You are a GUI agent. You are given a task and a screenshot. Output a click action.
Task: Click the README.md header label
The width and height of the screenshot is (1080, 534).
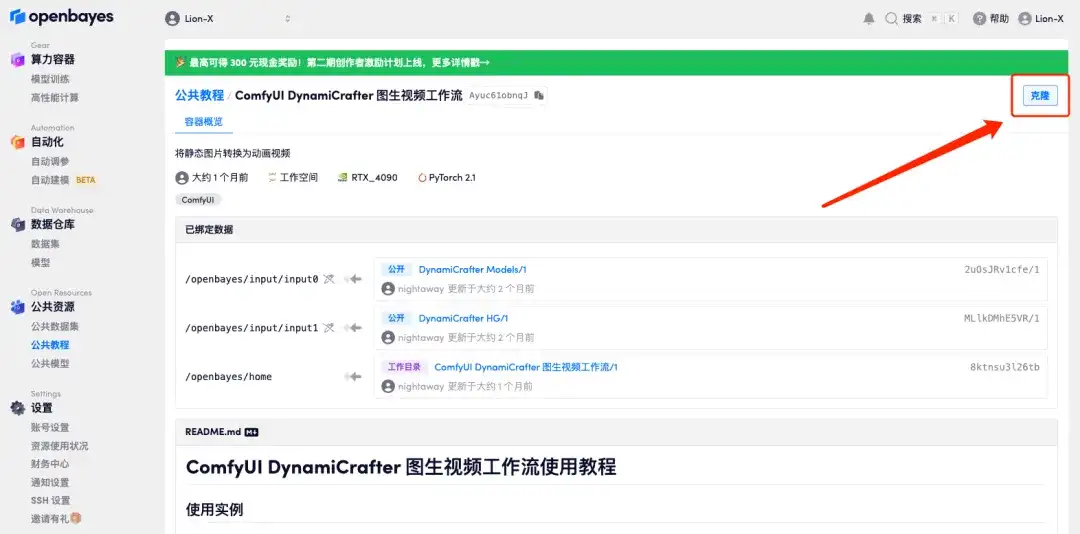[213, 432]
